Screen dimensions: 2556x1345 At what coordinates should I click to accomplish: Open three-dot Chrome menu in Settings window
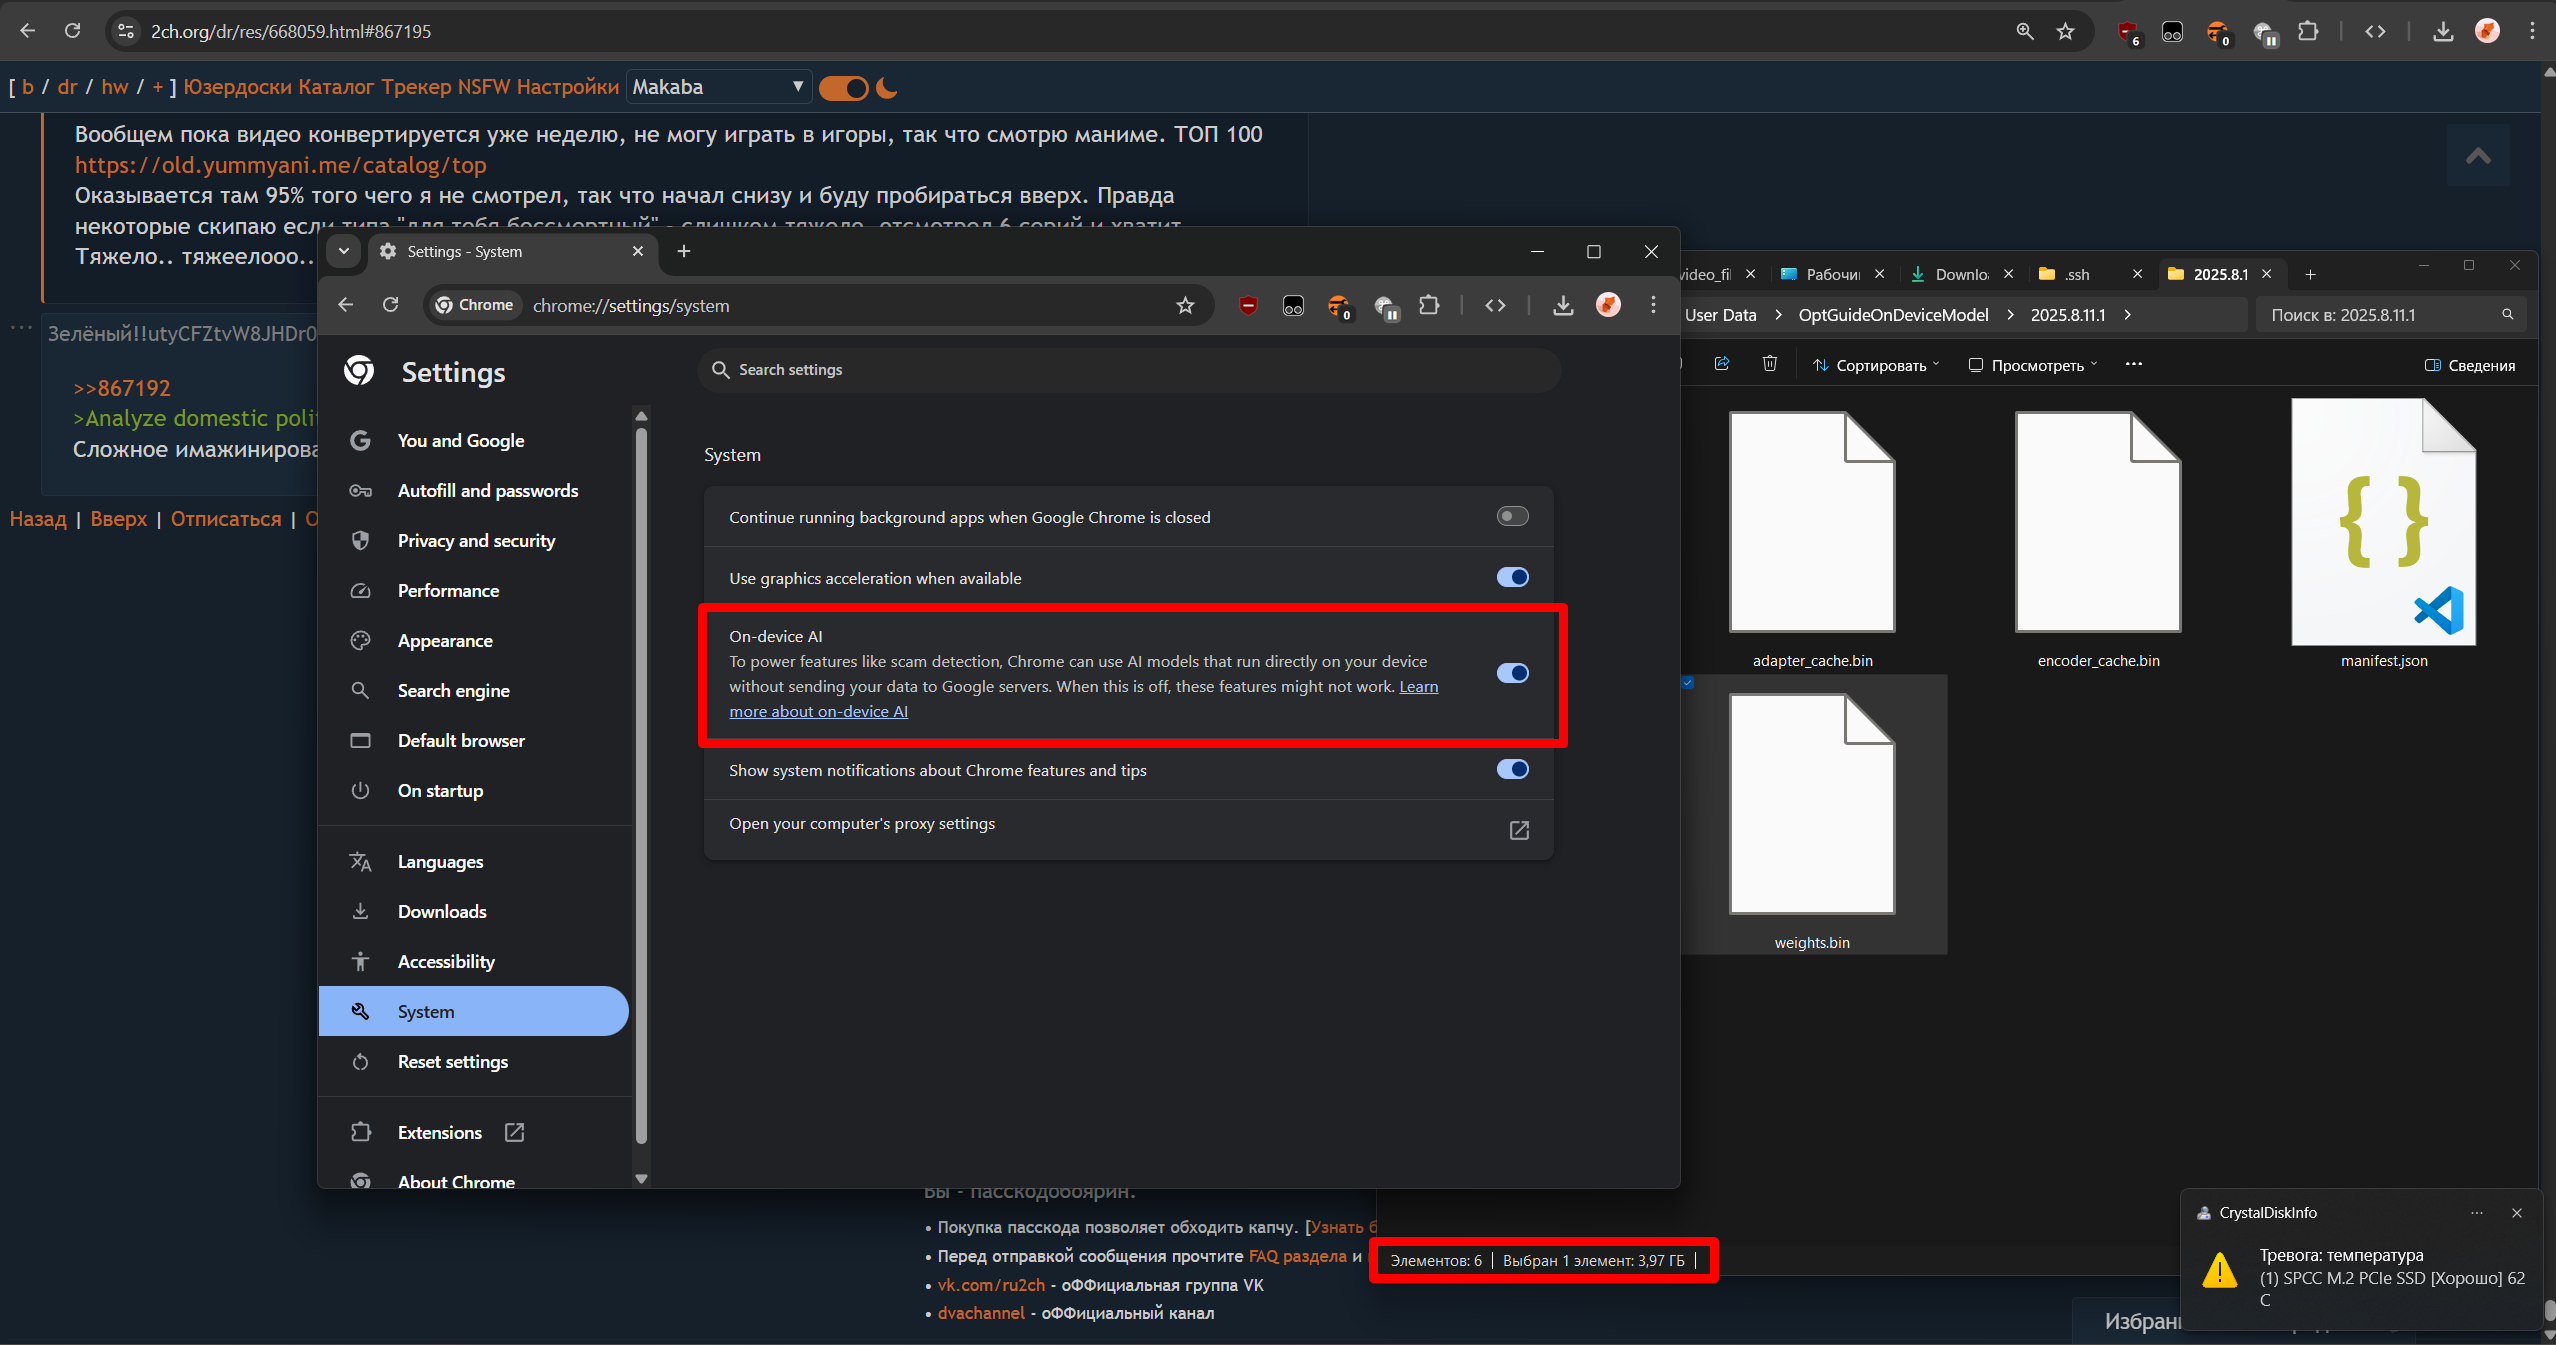tap(1653, 305)
